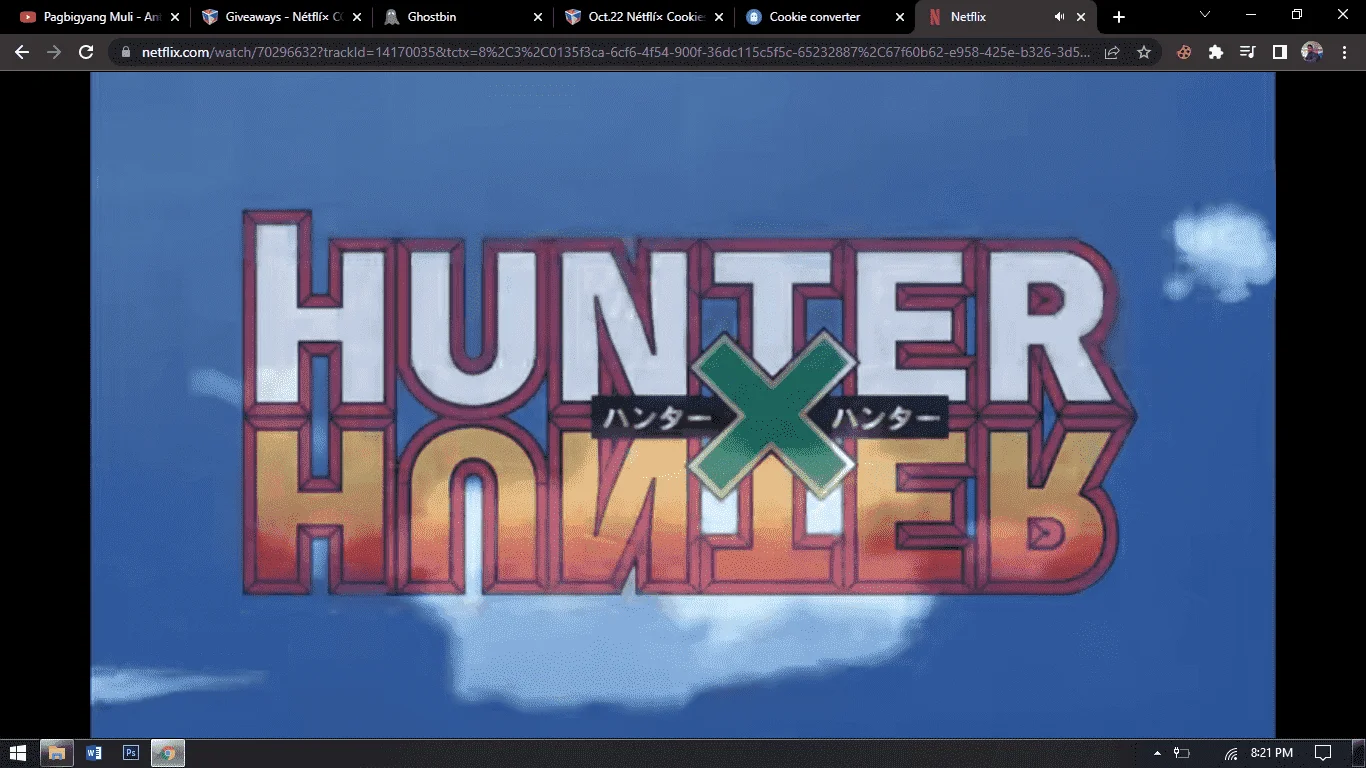Image resolution: width=1366 pixels, height=768 pixels.
Task: Select the Chrome taskbar icon
Action: (x=168, y=753)
